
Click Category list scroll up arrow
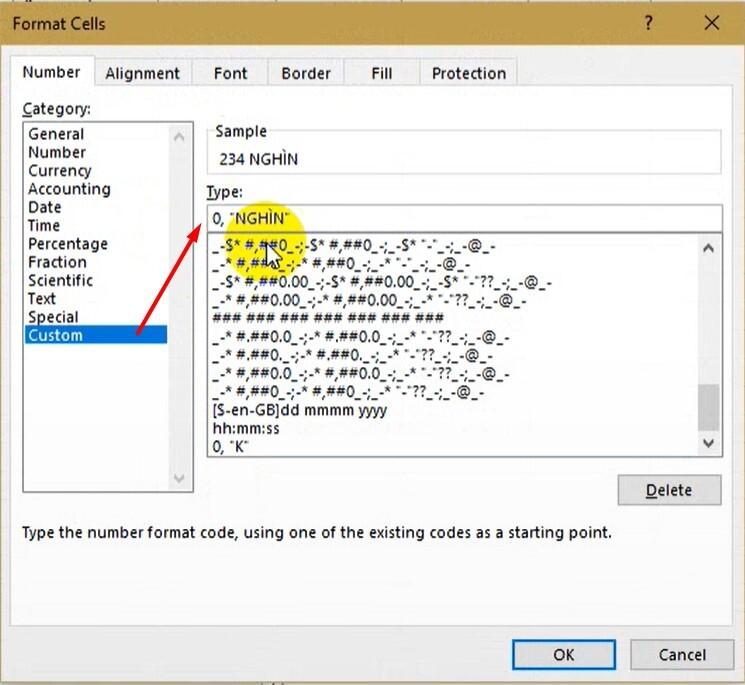(179, 137)
